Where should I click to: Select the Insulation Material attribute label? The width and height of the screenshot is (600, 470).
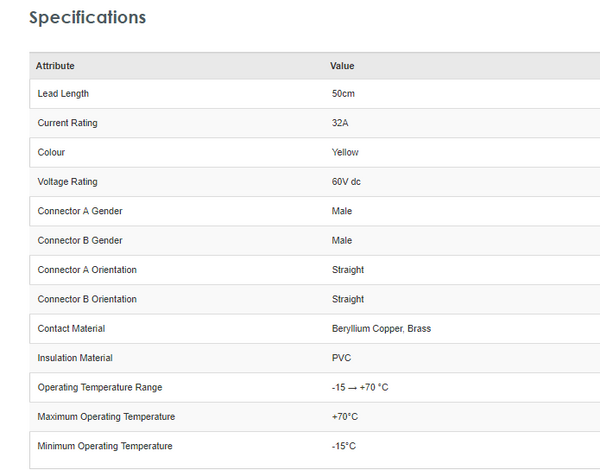(x=77, y=358)
